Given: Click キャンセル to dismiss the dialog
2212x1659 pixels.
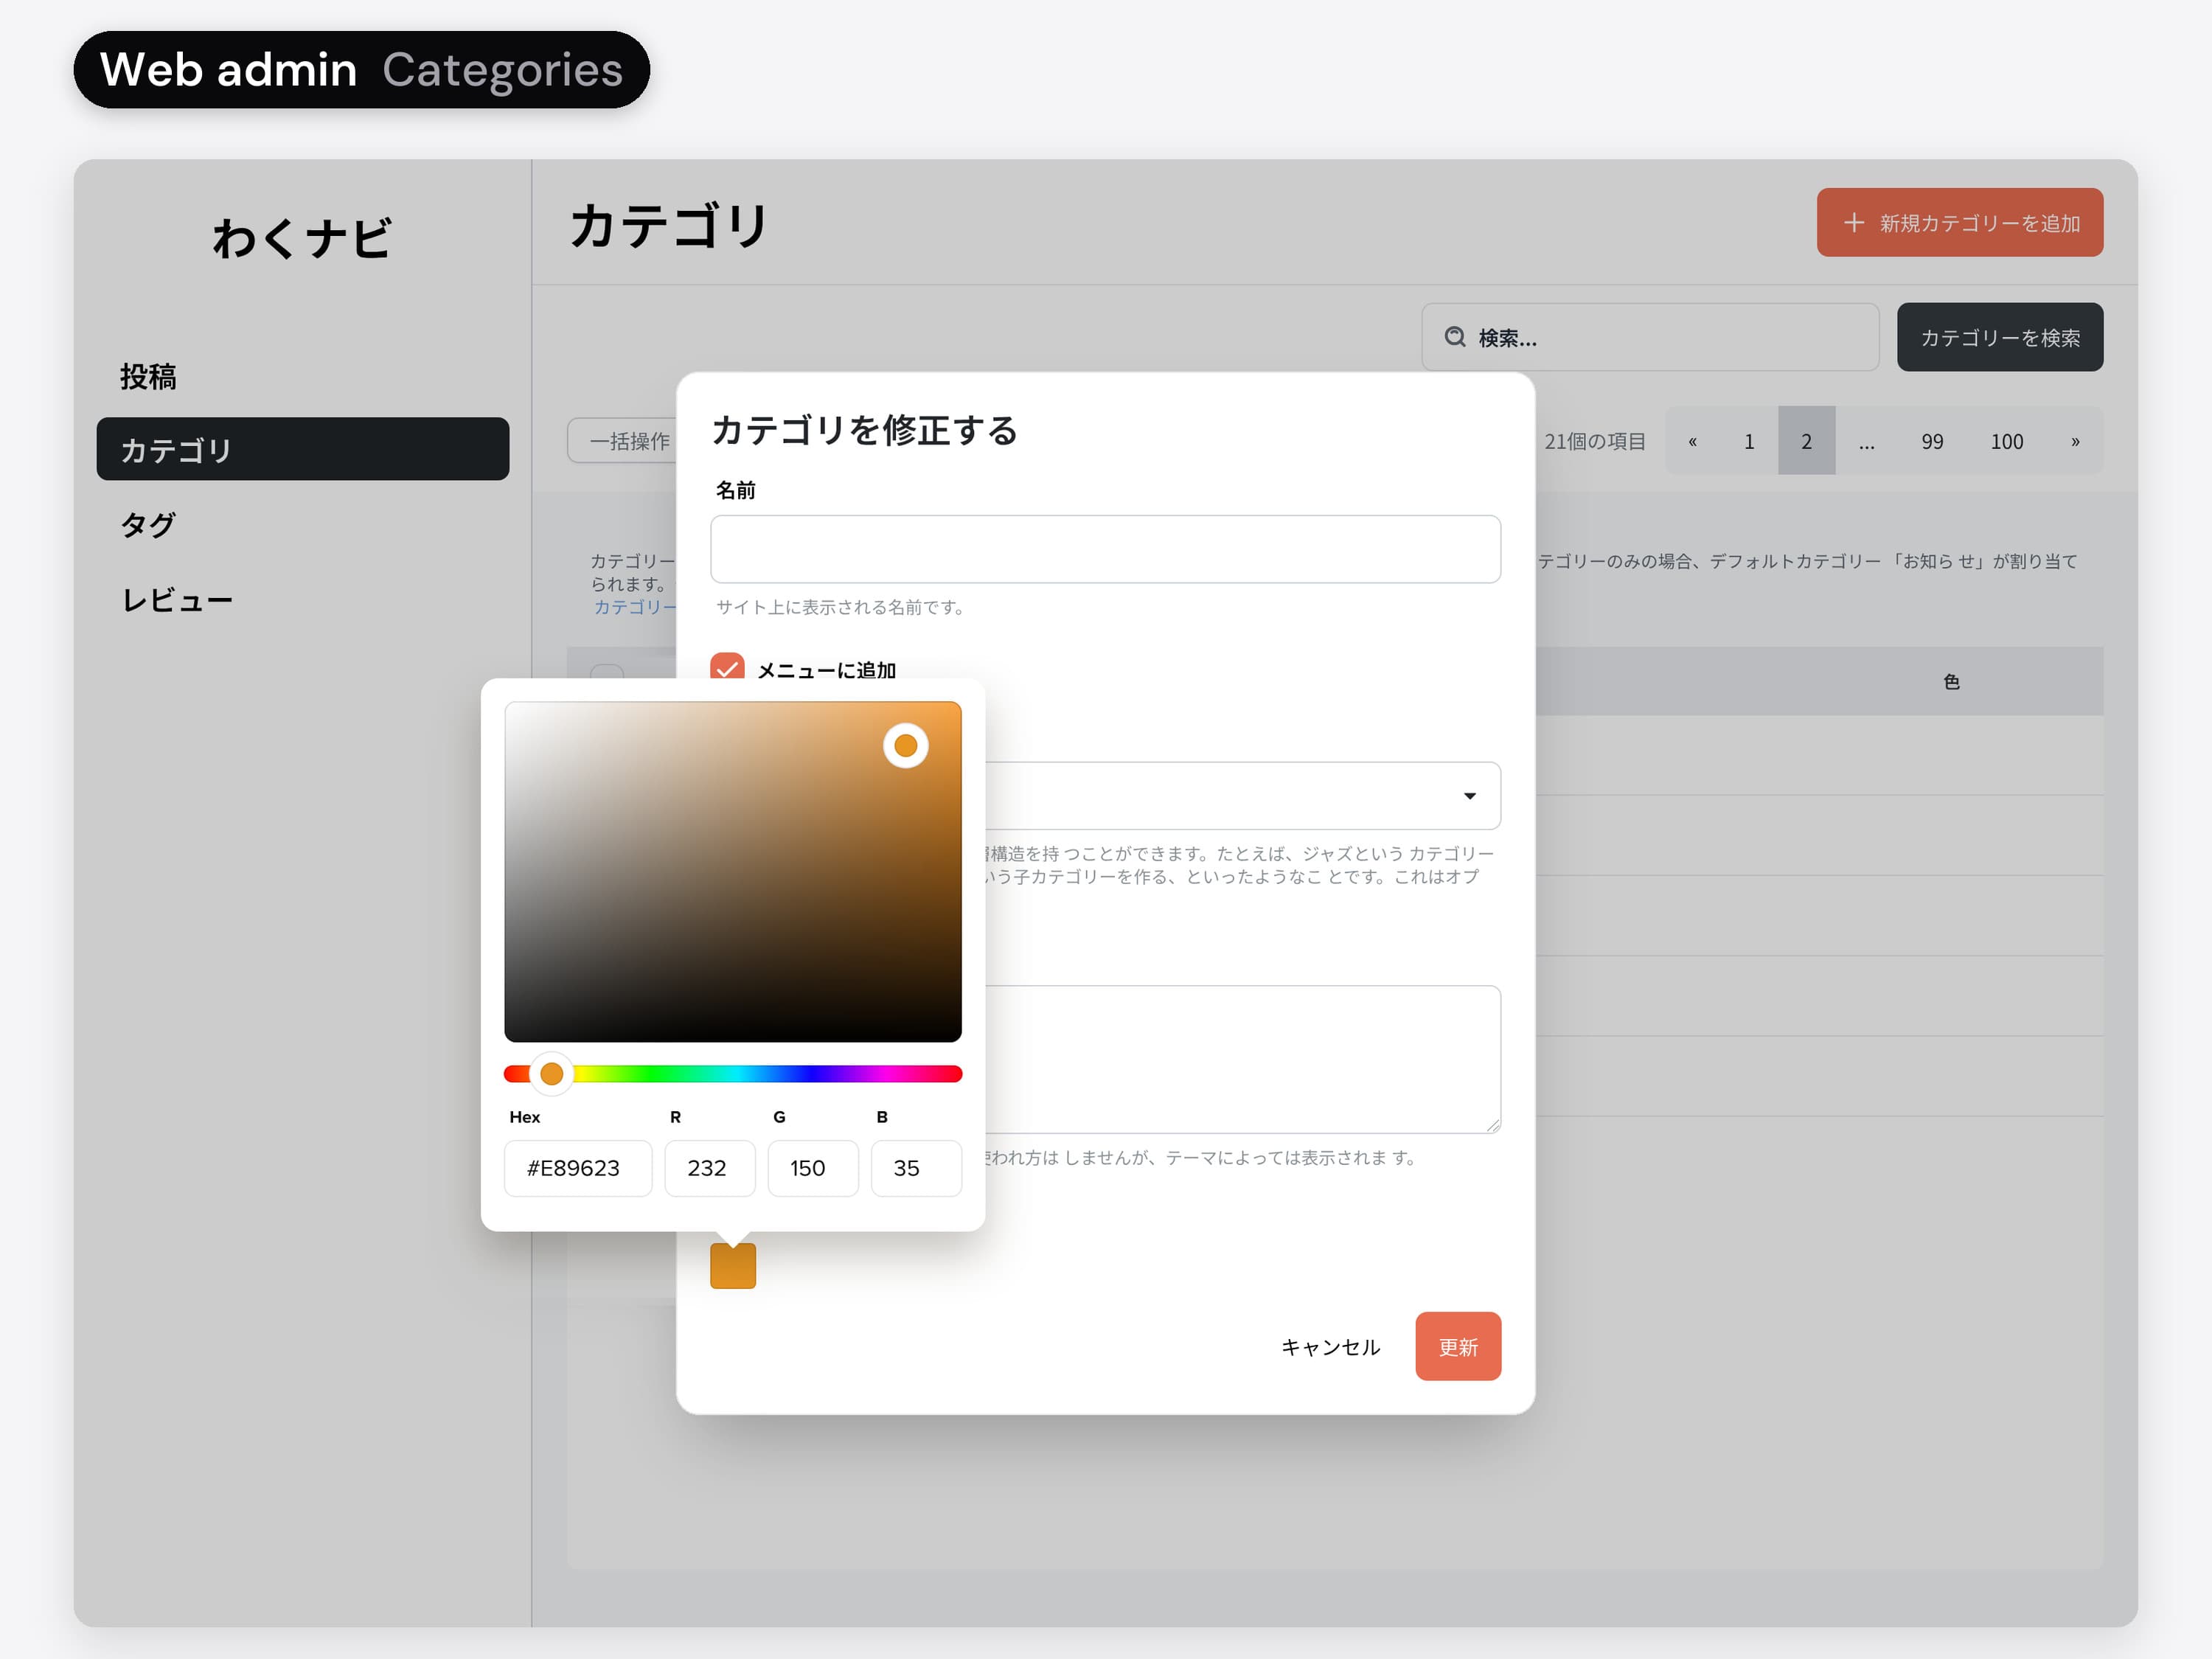Looking at the screenshot, I should 1330,1347.
